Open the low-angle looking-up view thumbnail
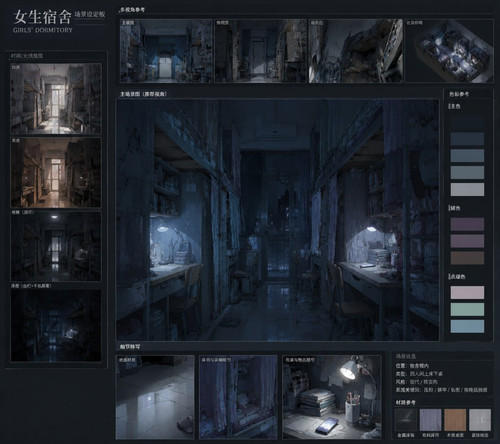 [356, 51]
